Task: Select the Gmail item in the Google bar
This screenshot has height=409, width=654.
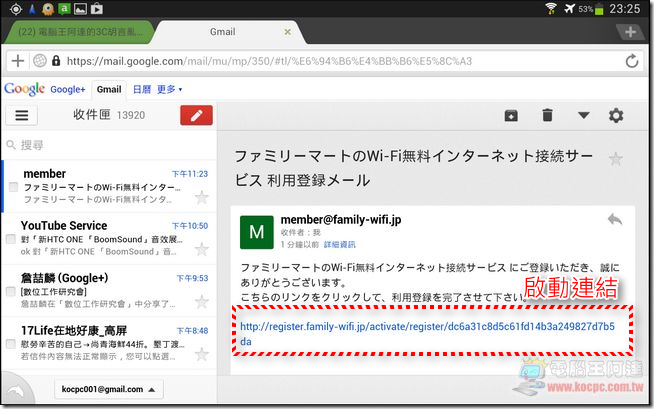Action: (109, 89)
